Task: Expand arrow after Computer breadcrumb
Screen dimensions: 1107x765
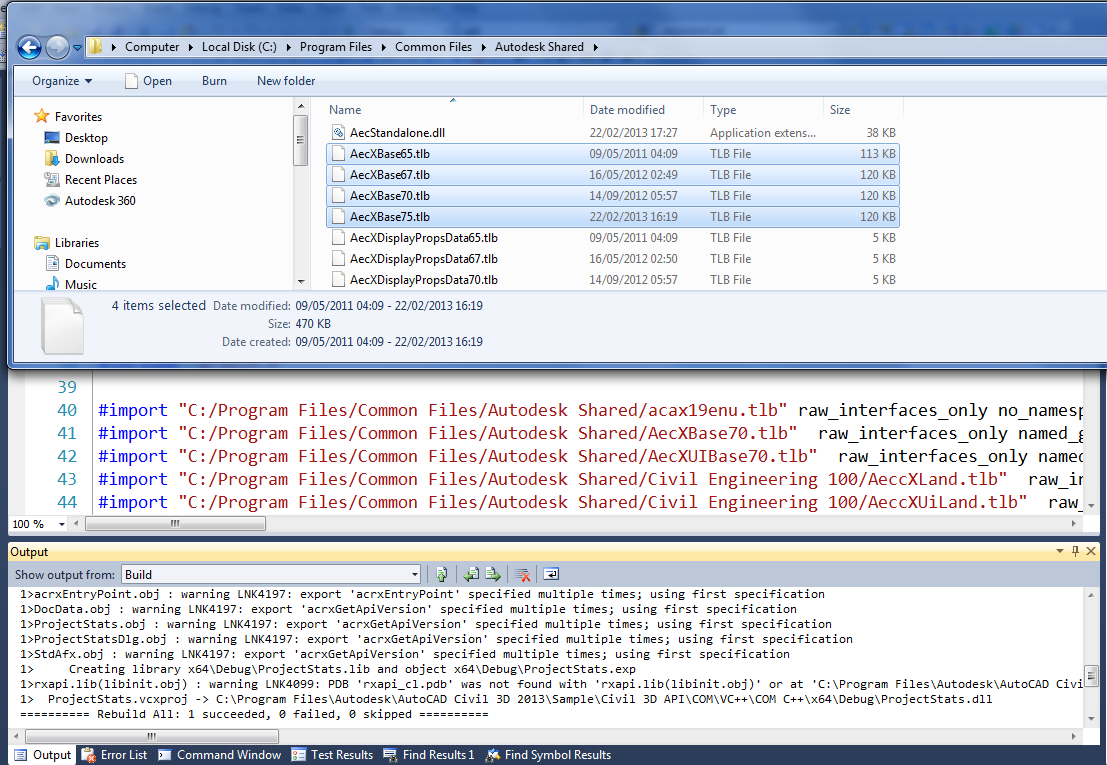Action: tap(191, 47)
